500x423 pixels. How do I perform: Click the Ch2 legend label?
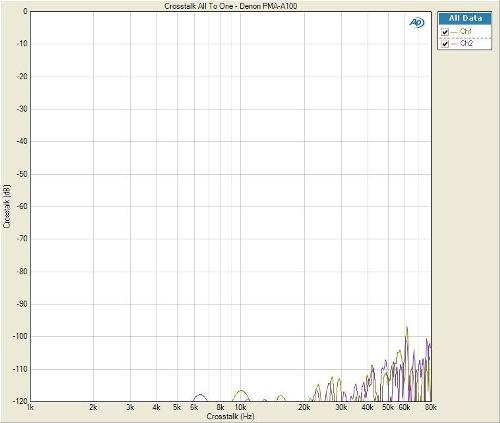point(466,43)
